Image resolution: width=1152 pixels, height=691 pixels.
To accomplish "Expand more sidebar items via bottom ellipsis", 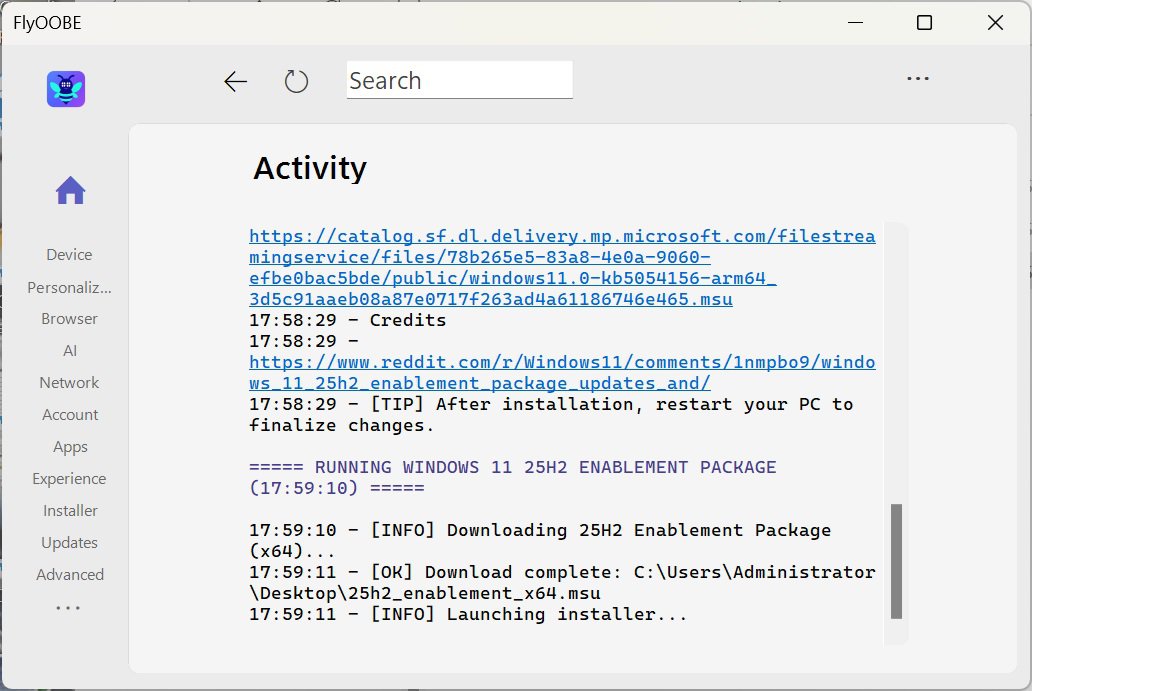I will click(x=68, y=607).
